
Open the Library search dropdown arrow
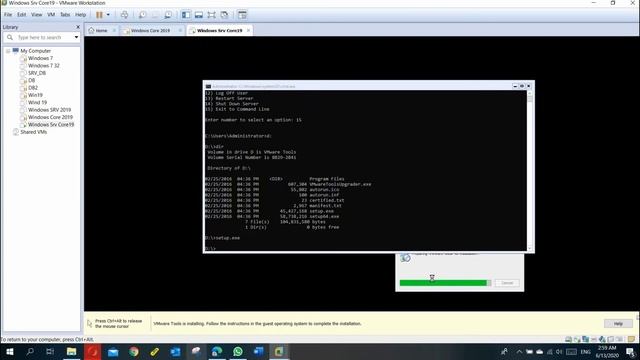(76, 38)
